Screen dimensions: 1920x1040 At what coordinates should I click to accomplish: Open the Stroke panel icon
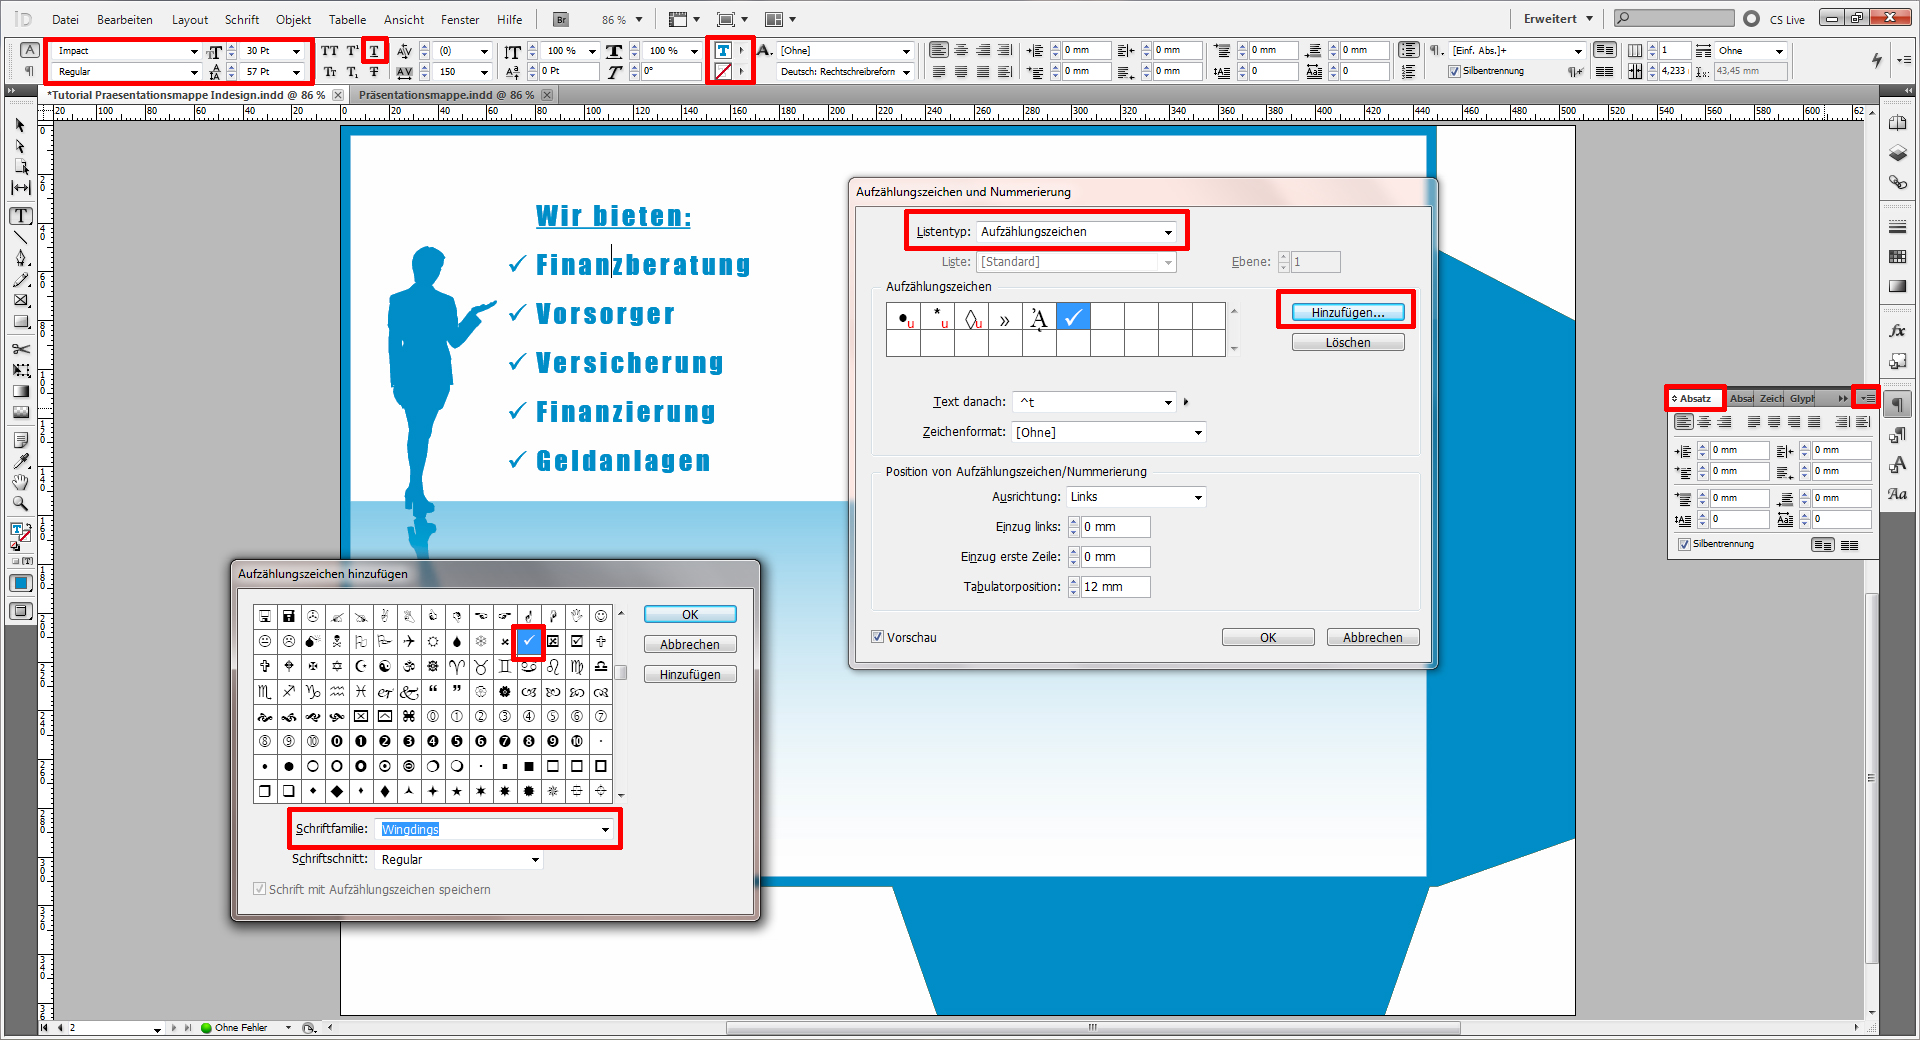coord(1899,227)
